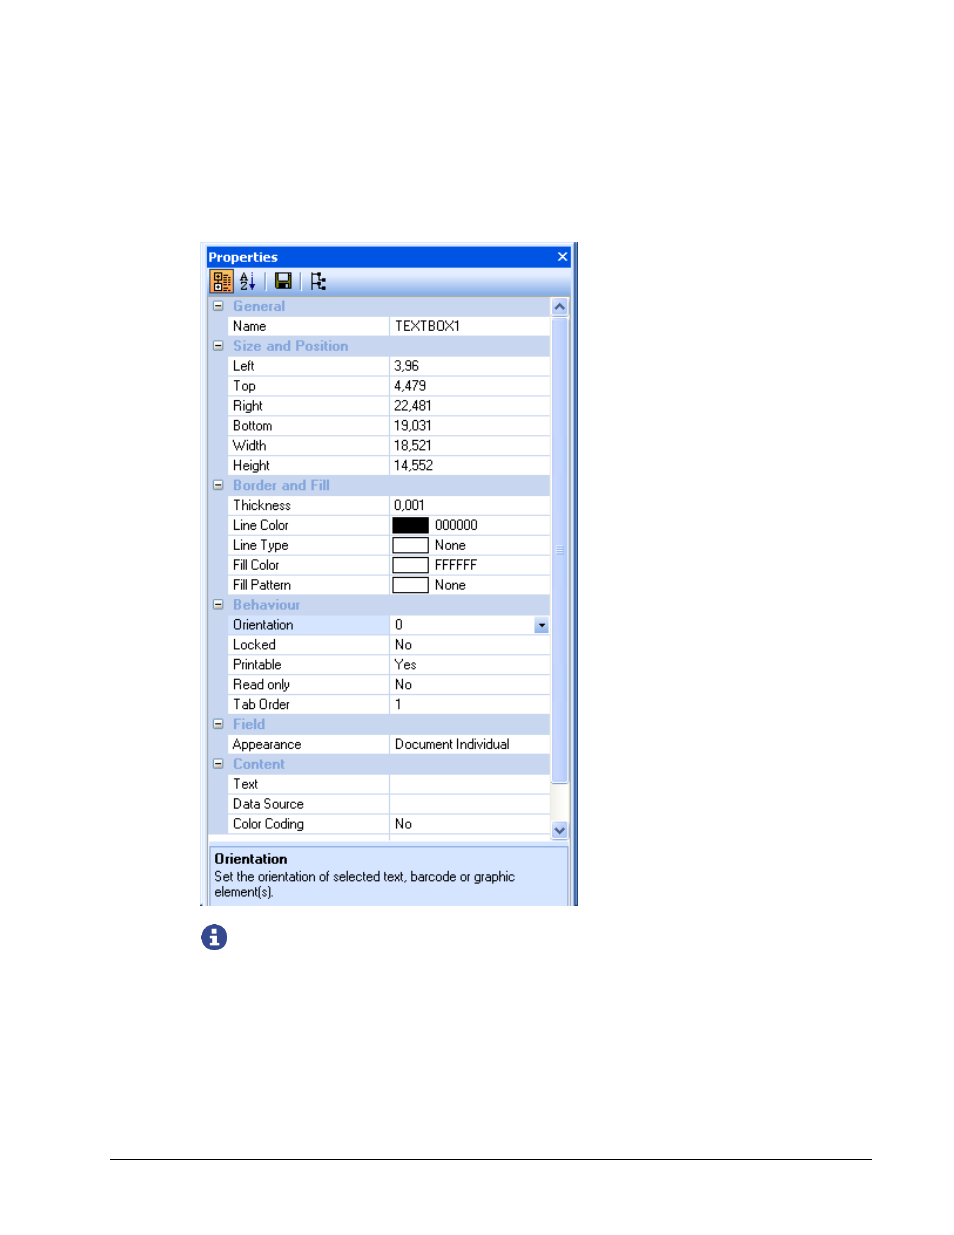
Task: Collapse the Behaviour section
Action: tap(218, 605)
